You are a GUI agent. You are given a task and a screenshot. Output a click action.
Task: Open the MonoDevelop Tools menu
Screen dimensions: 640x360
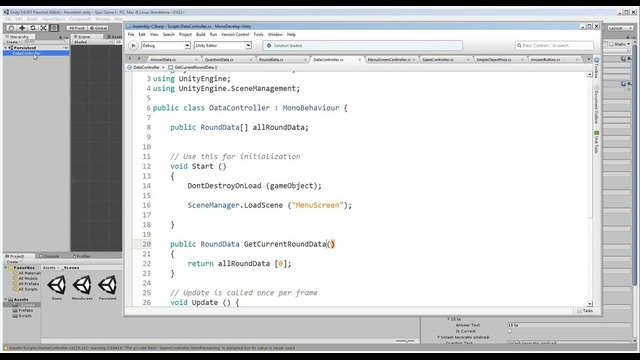coord(258,35)
